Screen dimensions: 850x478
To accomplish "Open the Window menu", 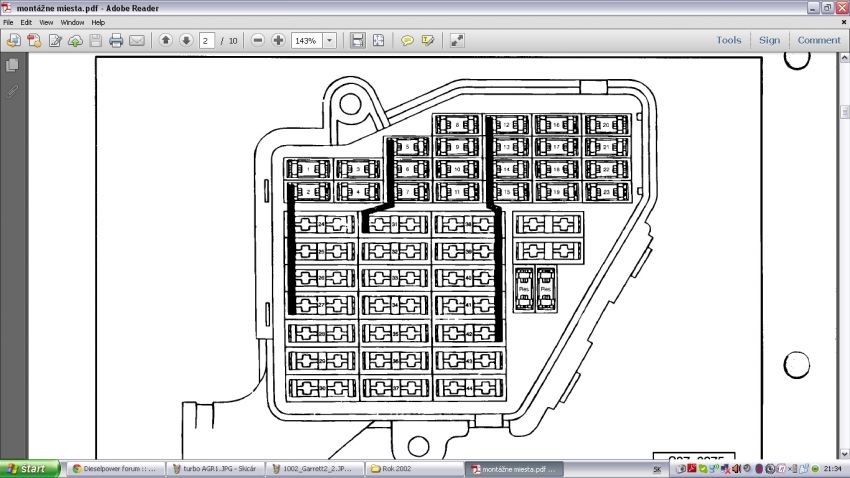I will [x=72, y=22].
